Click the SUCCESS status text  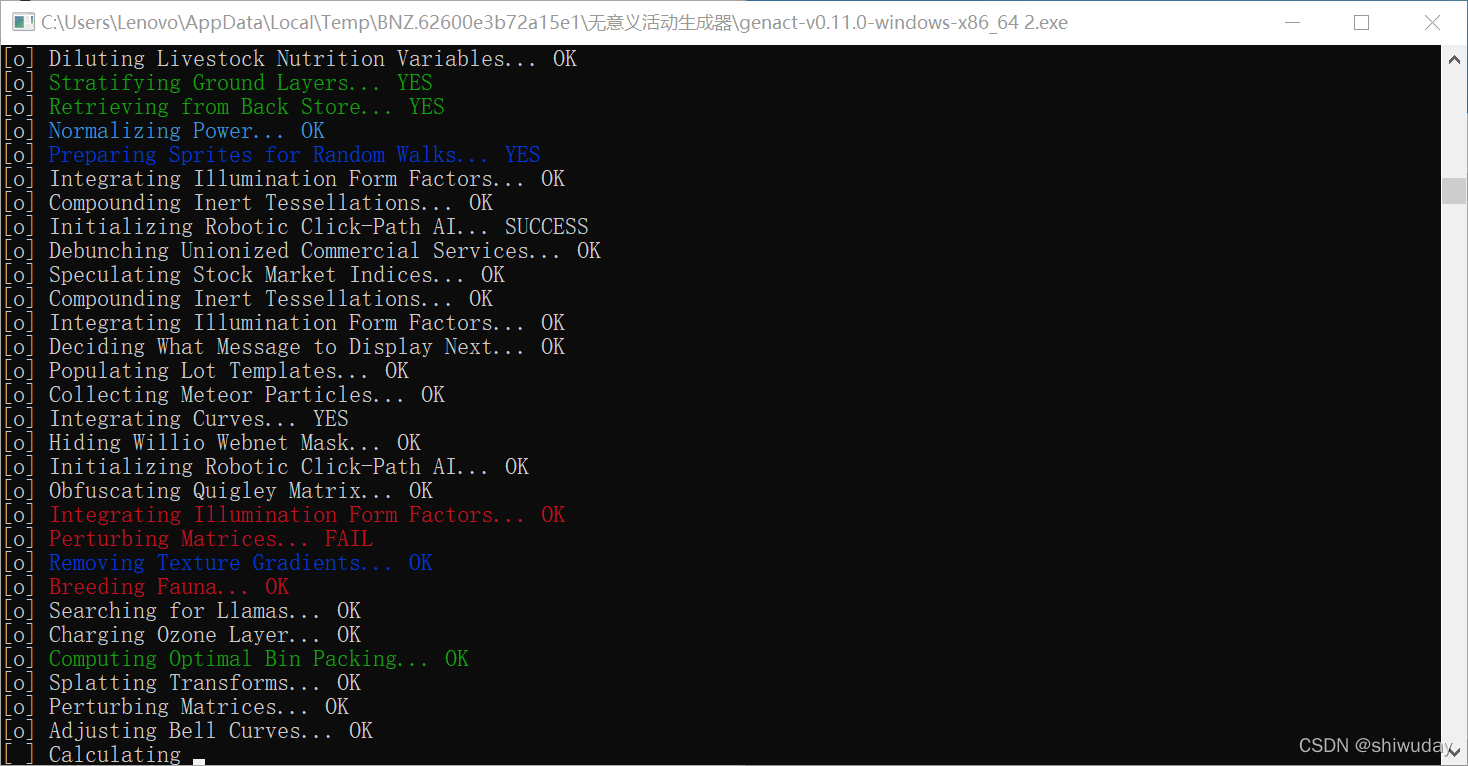546,227
